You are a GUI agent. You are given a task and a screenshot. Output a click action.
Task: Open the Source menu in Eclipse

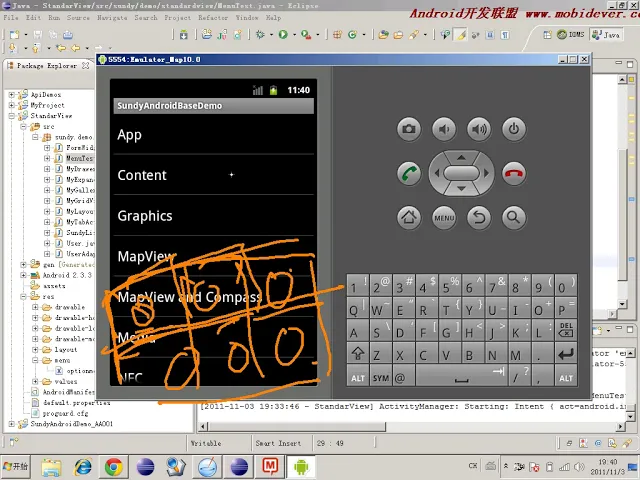click(x=78, y=18)
